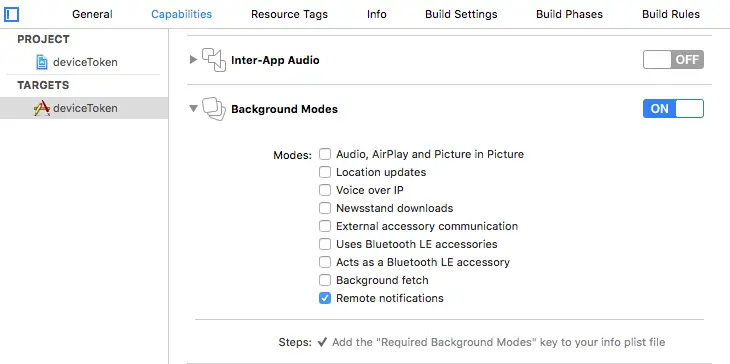Viewport: 730px width, 364px height.
Task: Uncheck Remote notifications mode
Action: [325, 298]
